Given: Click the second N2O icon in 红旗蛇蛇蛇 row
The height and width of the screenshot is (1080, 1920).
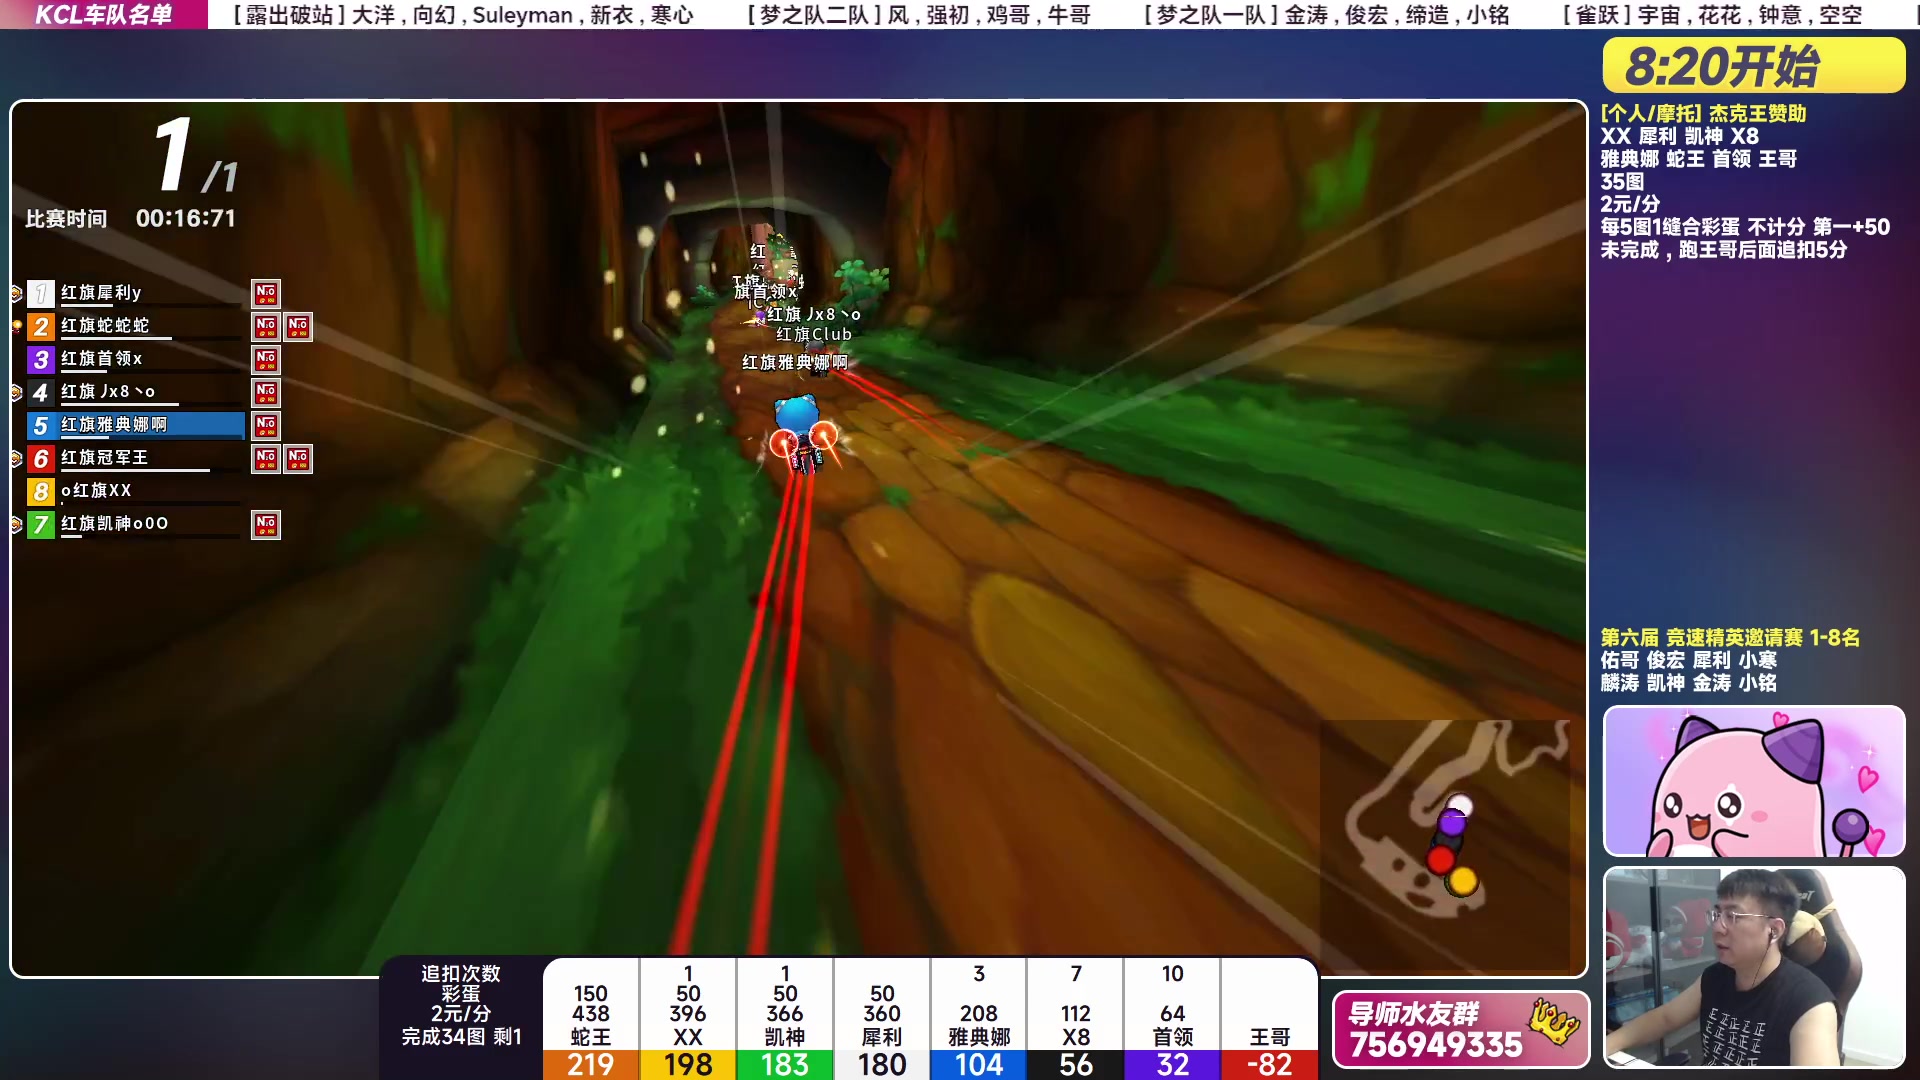Looking at the screenshot, I should [x=298, y=326].
